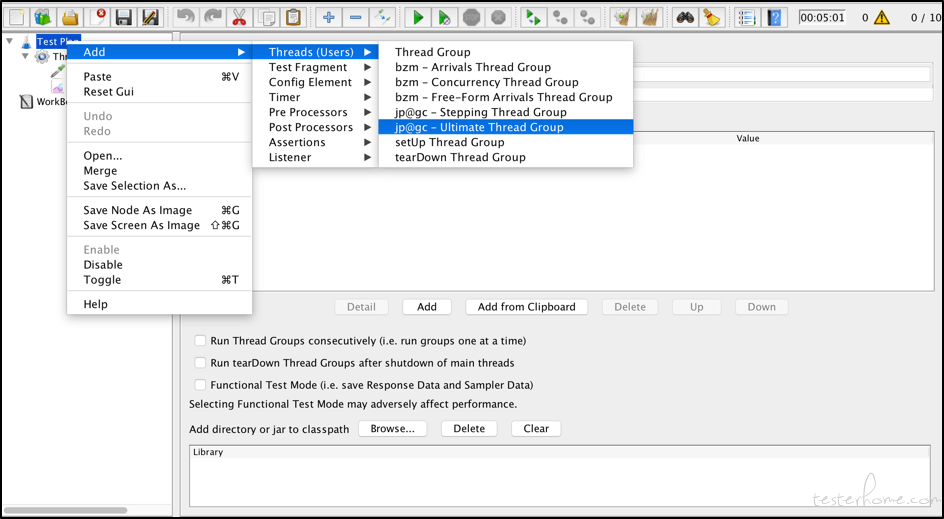The height and width of the screenshot is (519, 944).
Task: Click the Add from Clipboard button
Action: [526, 307]
